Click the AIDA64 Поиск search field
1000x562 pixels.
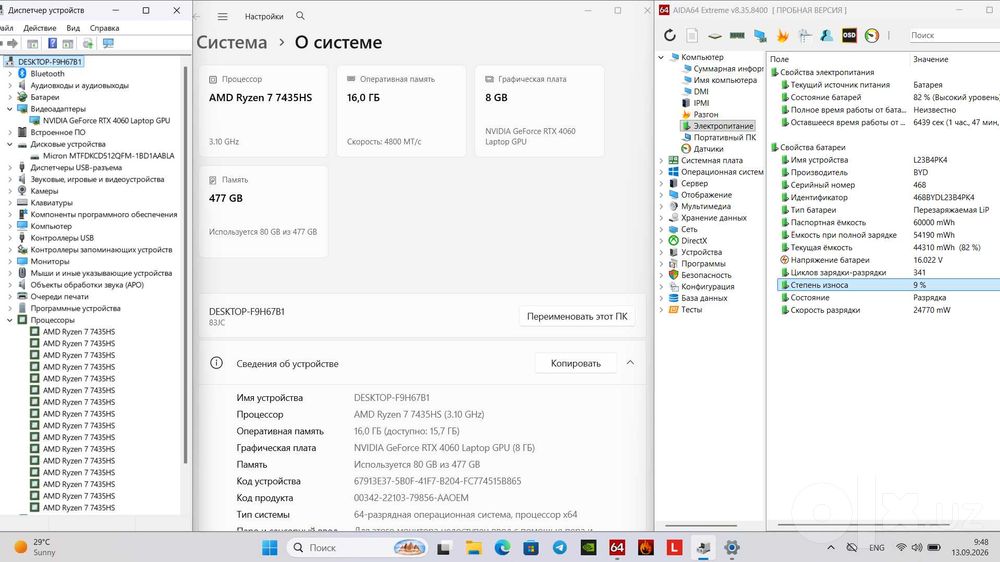pyautogui.click(x=954, y=36)
